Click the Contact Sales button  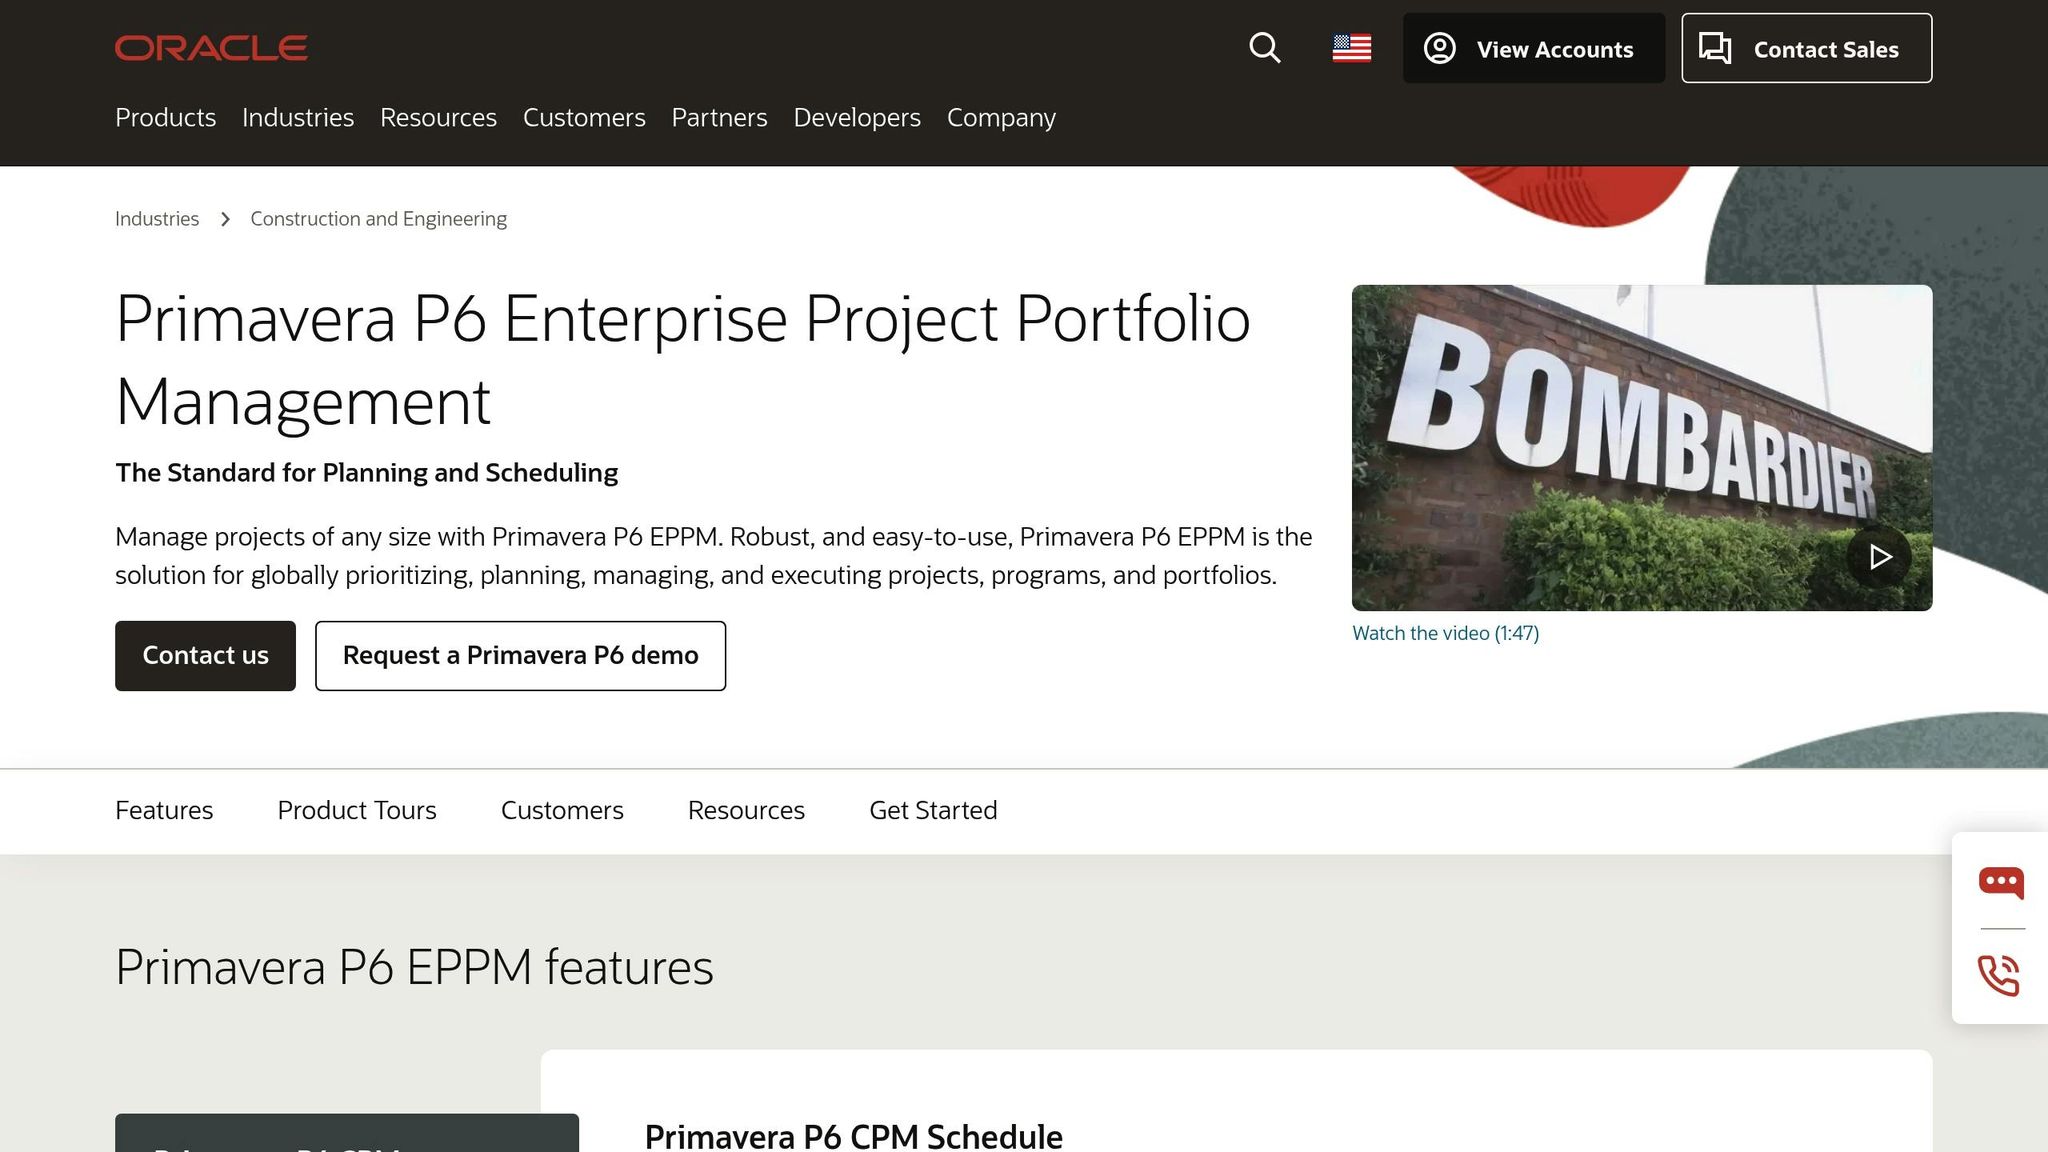tap(1807, 48)
